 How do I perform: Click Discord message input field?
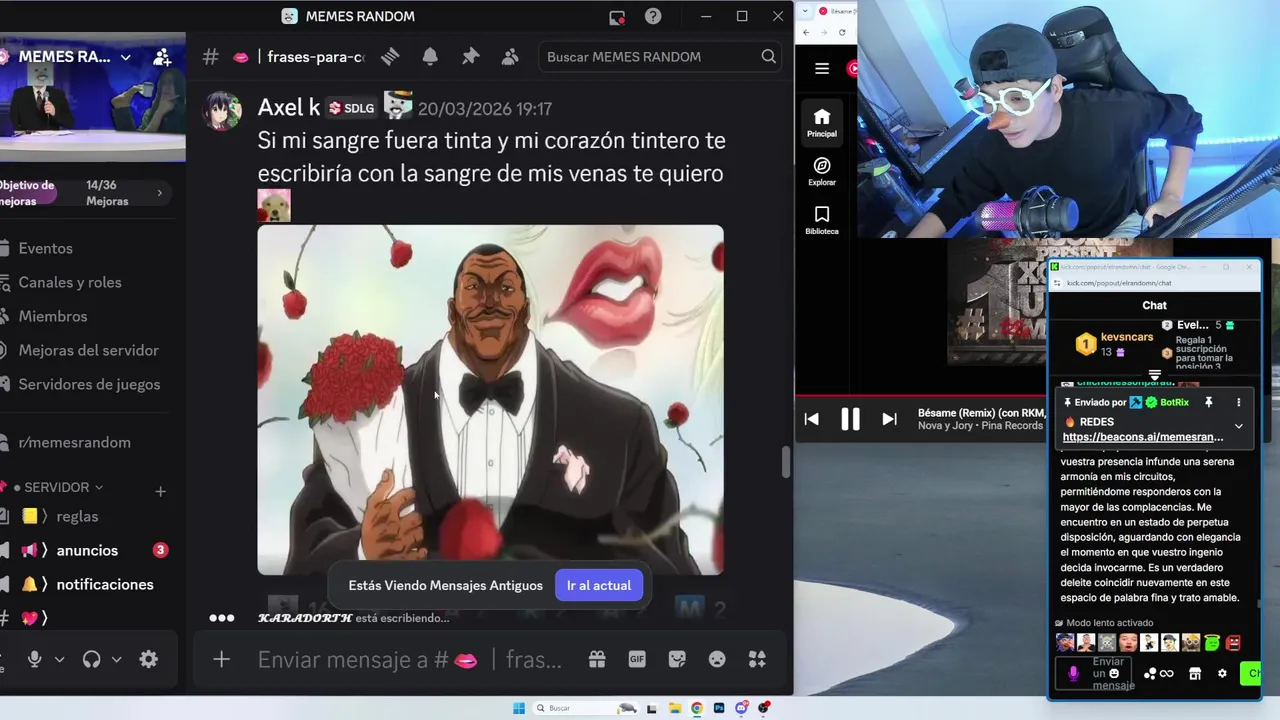(410, 659)
